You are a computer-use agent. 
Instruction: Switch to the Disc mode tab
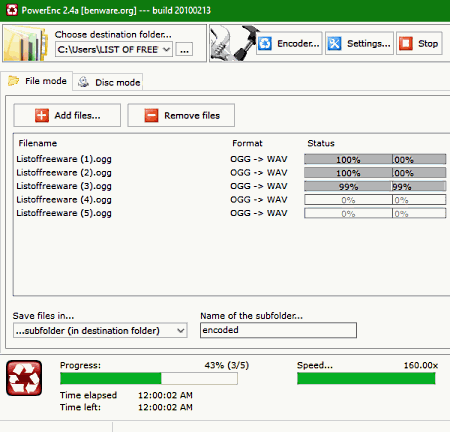point(108,82)
